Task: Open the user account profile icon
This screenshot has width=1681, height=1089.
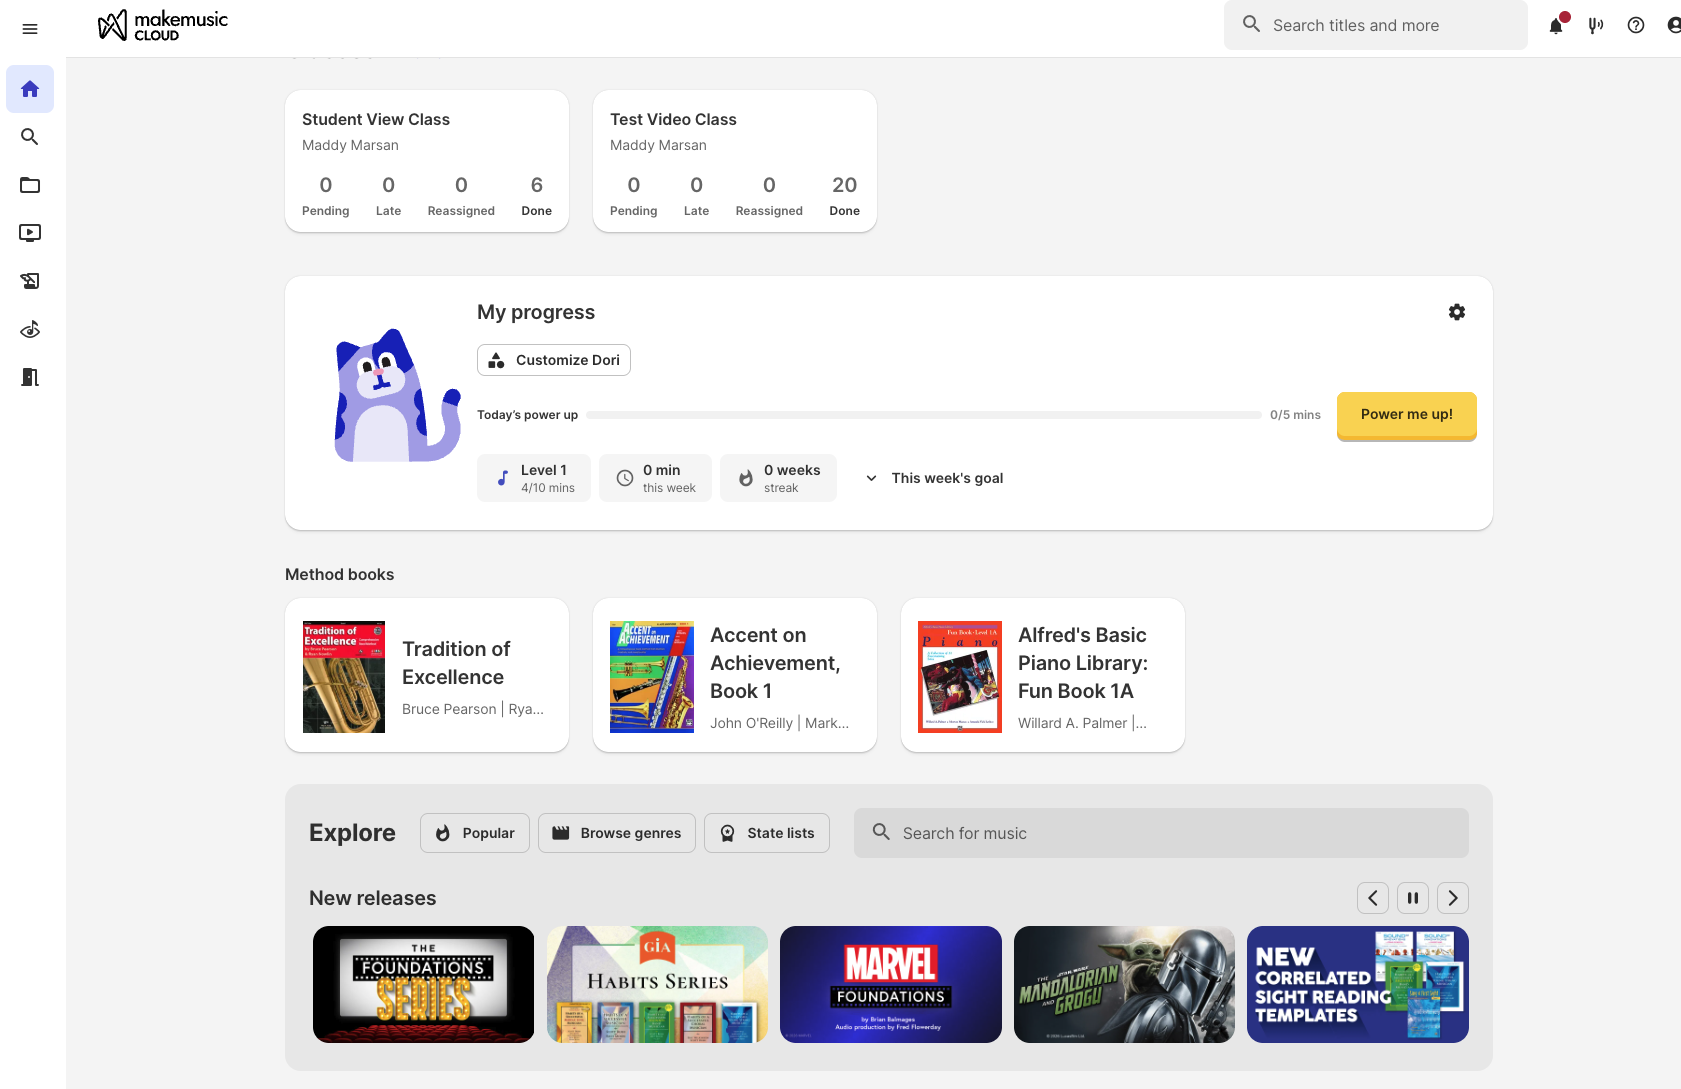Action: (1674, 25)
